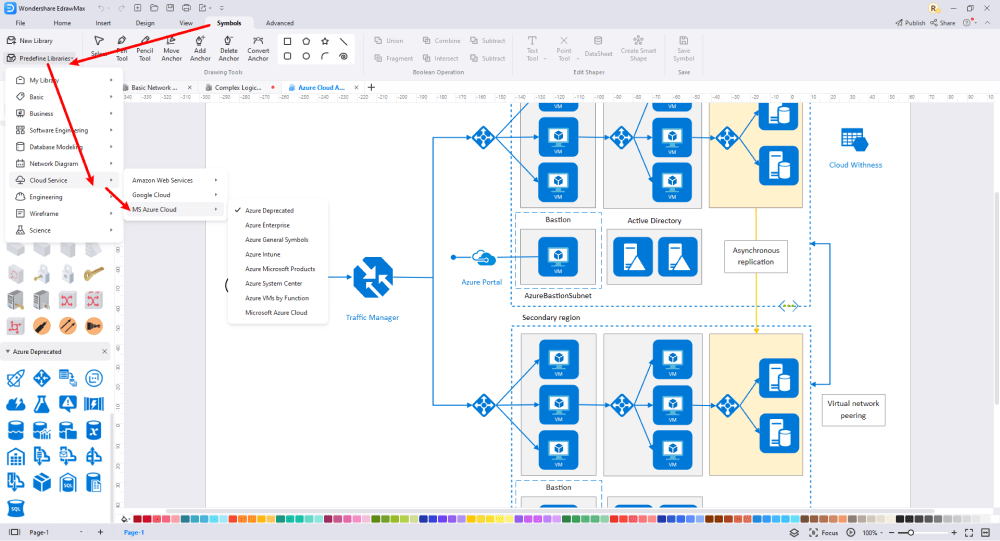Choose the straight line drawing tool
1000x541 pixels.
tap(343, 41)
